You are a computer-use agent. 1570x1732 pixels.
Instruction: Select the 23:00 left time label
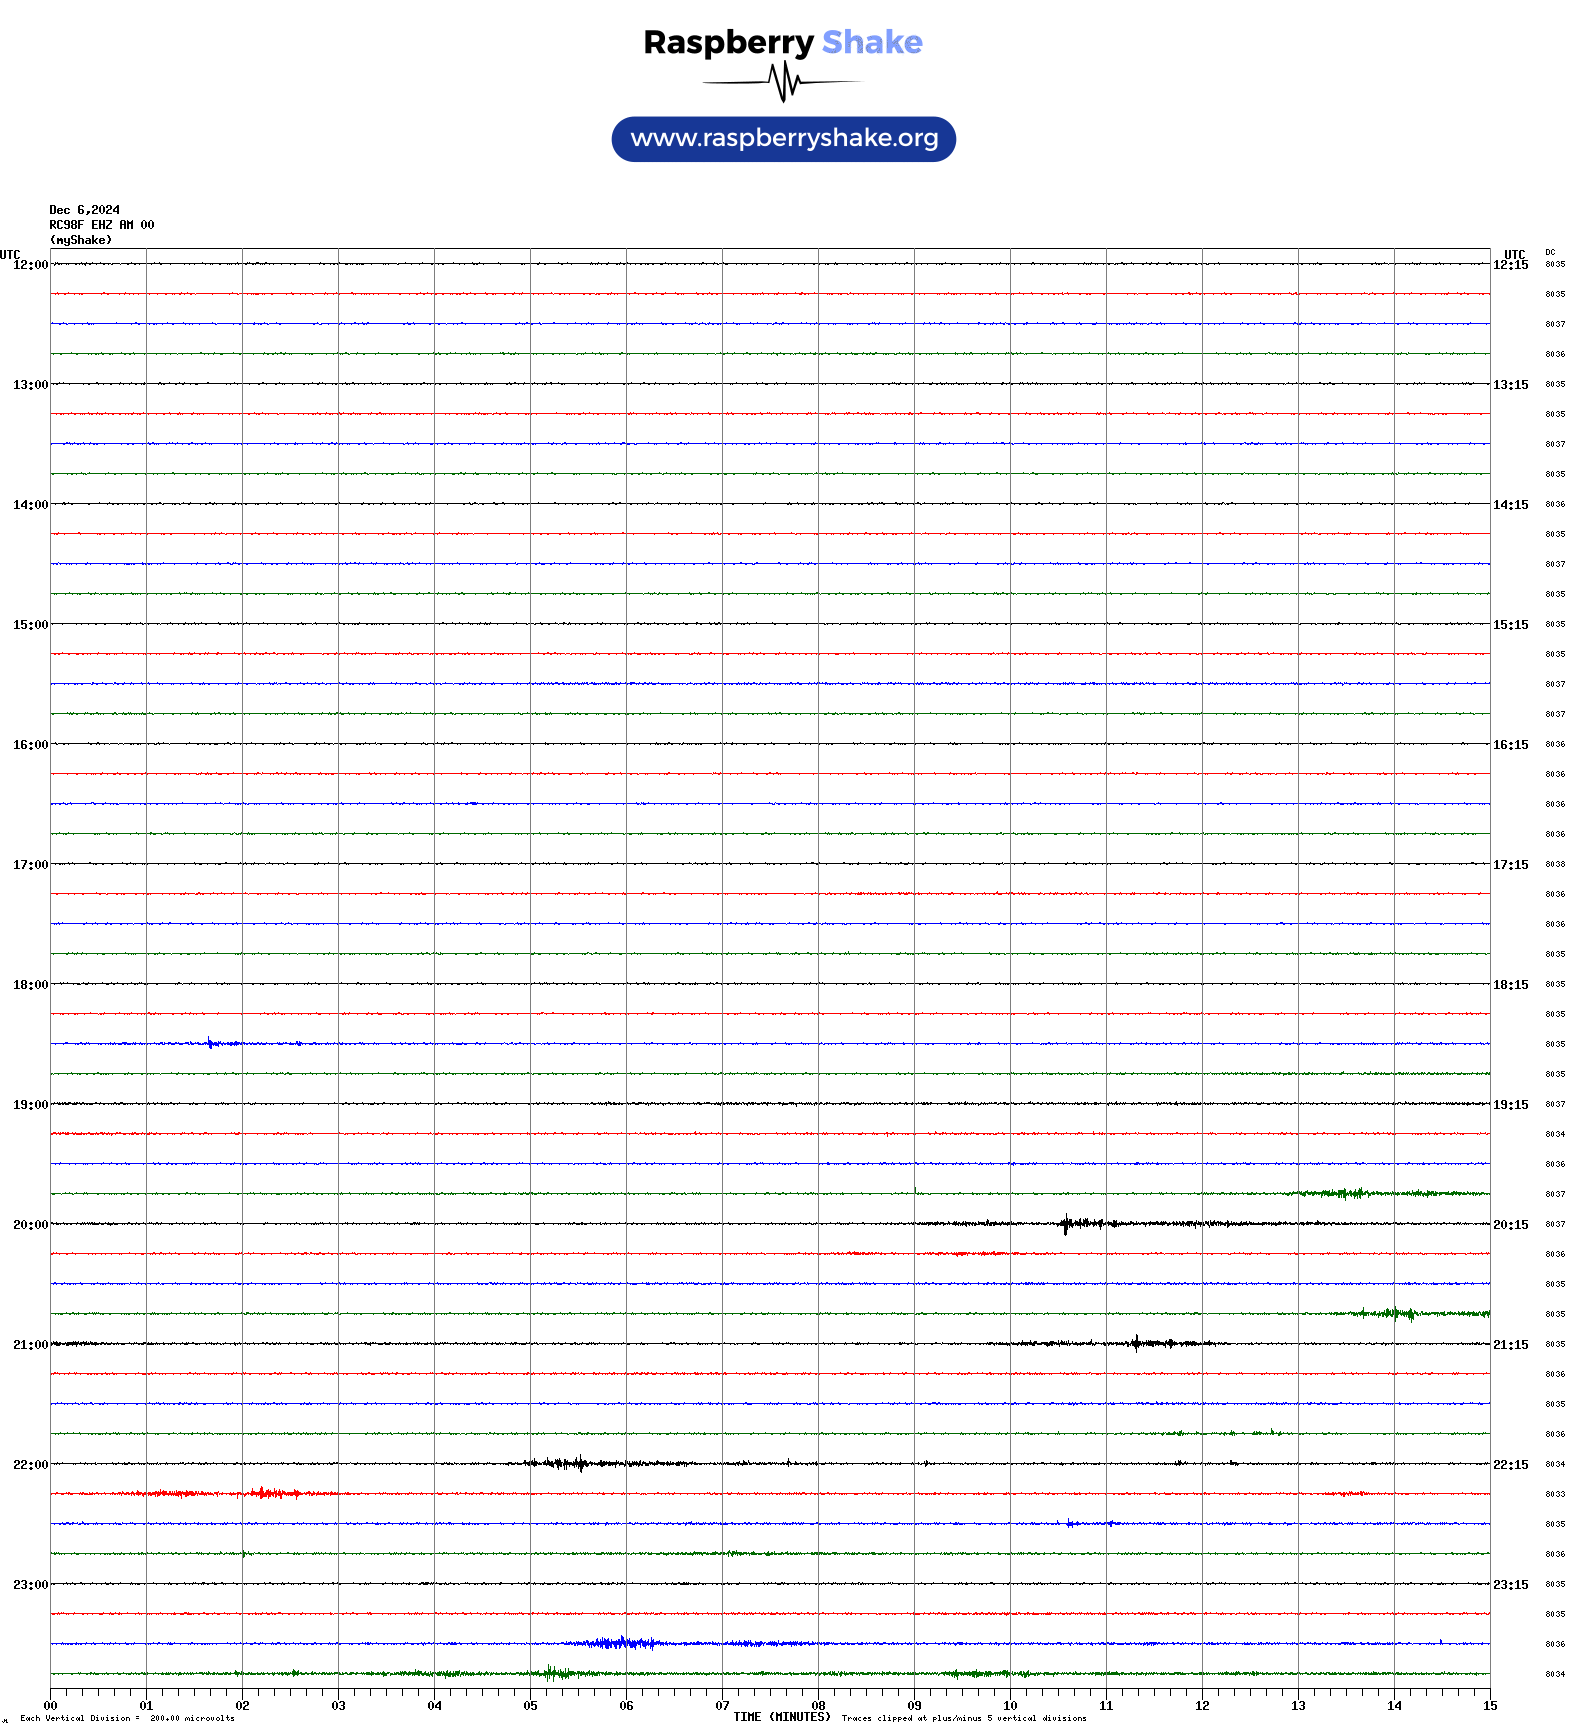coord(30,1585)
